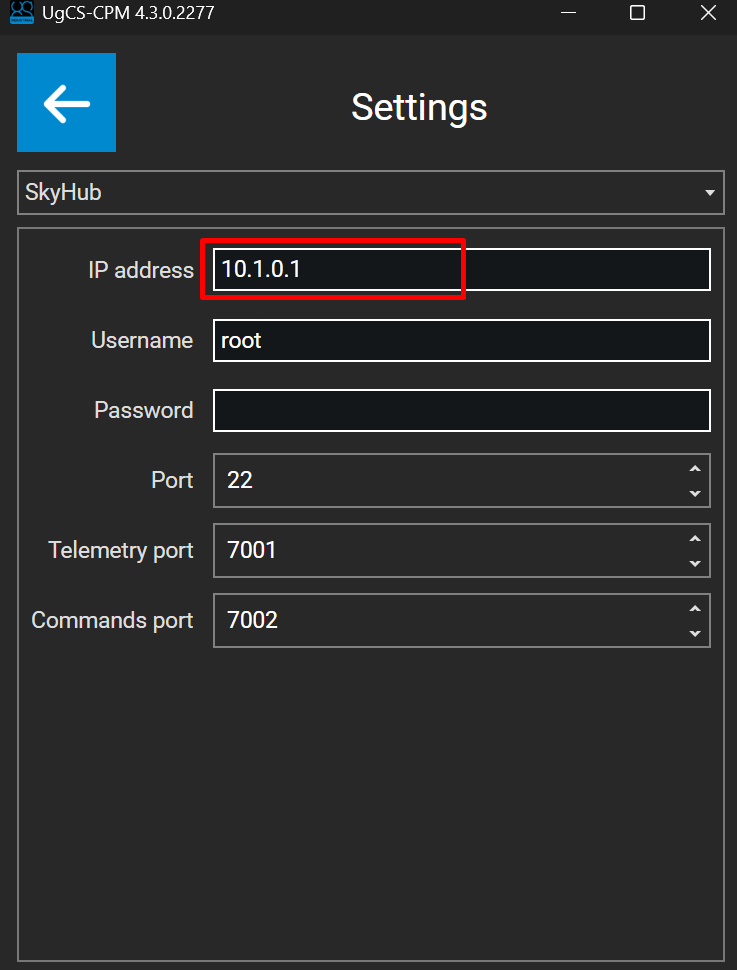Decrement Telemetry port with down arrow
The height and width of the screenshot is (970, 737).
(x=694, y=562)
